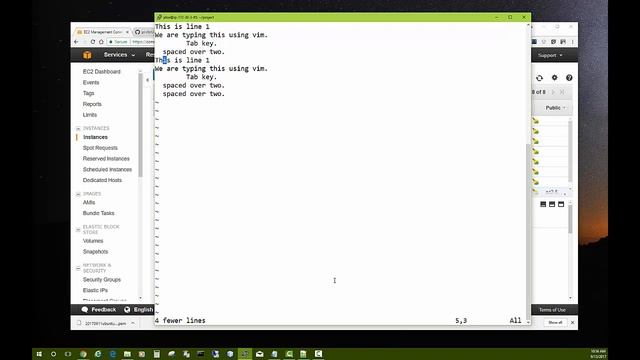Open Dedicated Hosts in the sidebar
The image size is (640, 360).
click(102, 180)
